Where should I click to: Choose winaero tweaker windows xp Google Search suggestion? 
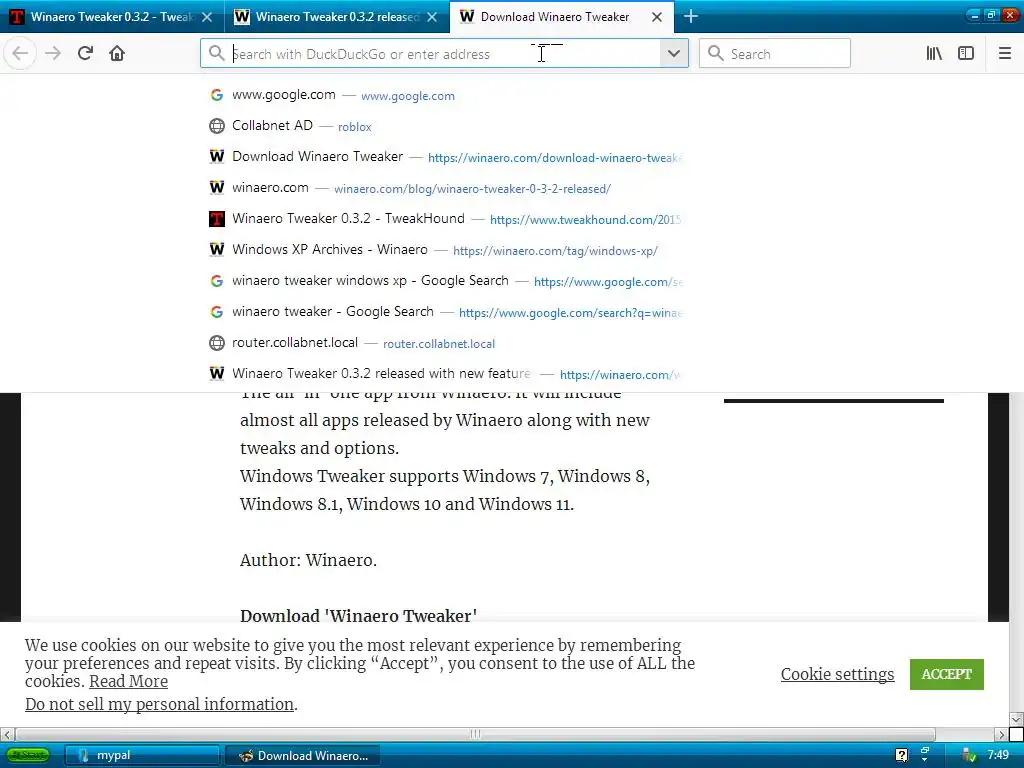click(x=444, y=281)
